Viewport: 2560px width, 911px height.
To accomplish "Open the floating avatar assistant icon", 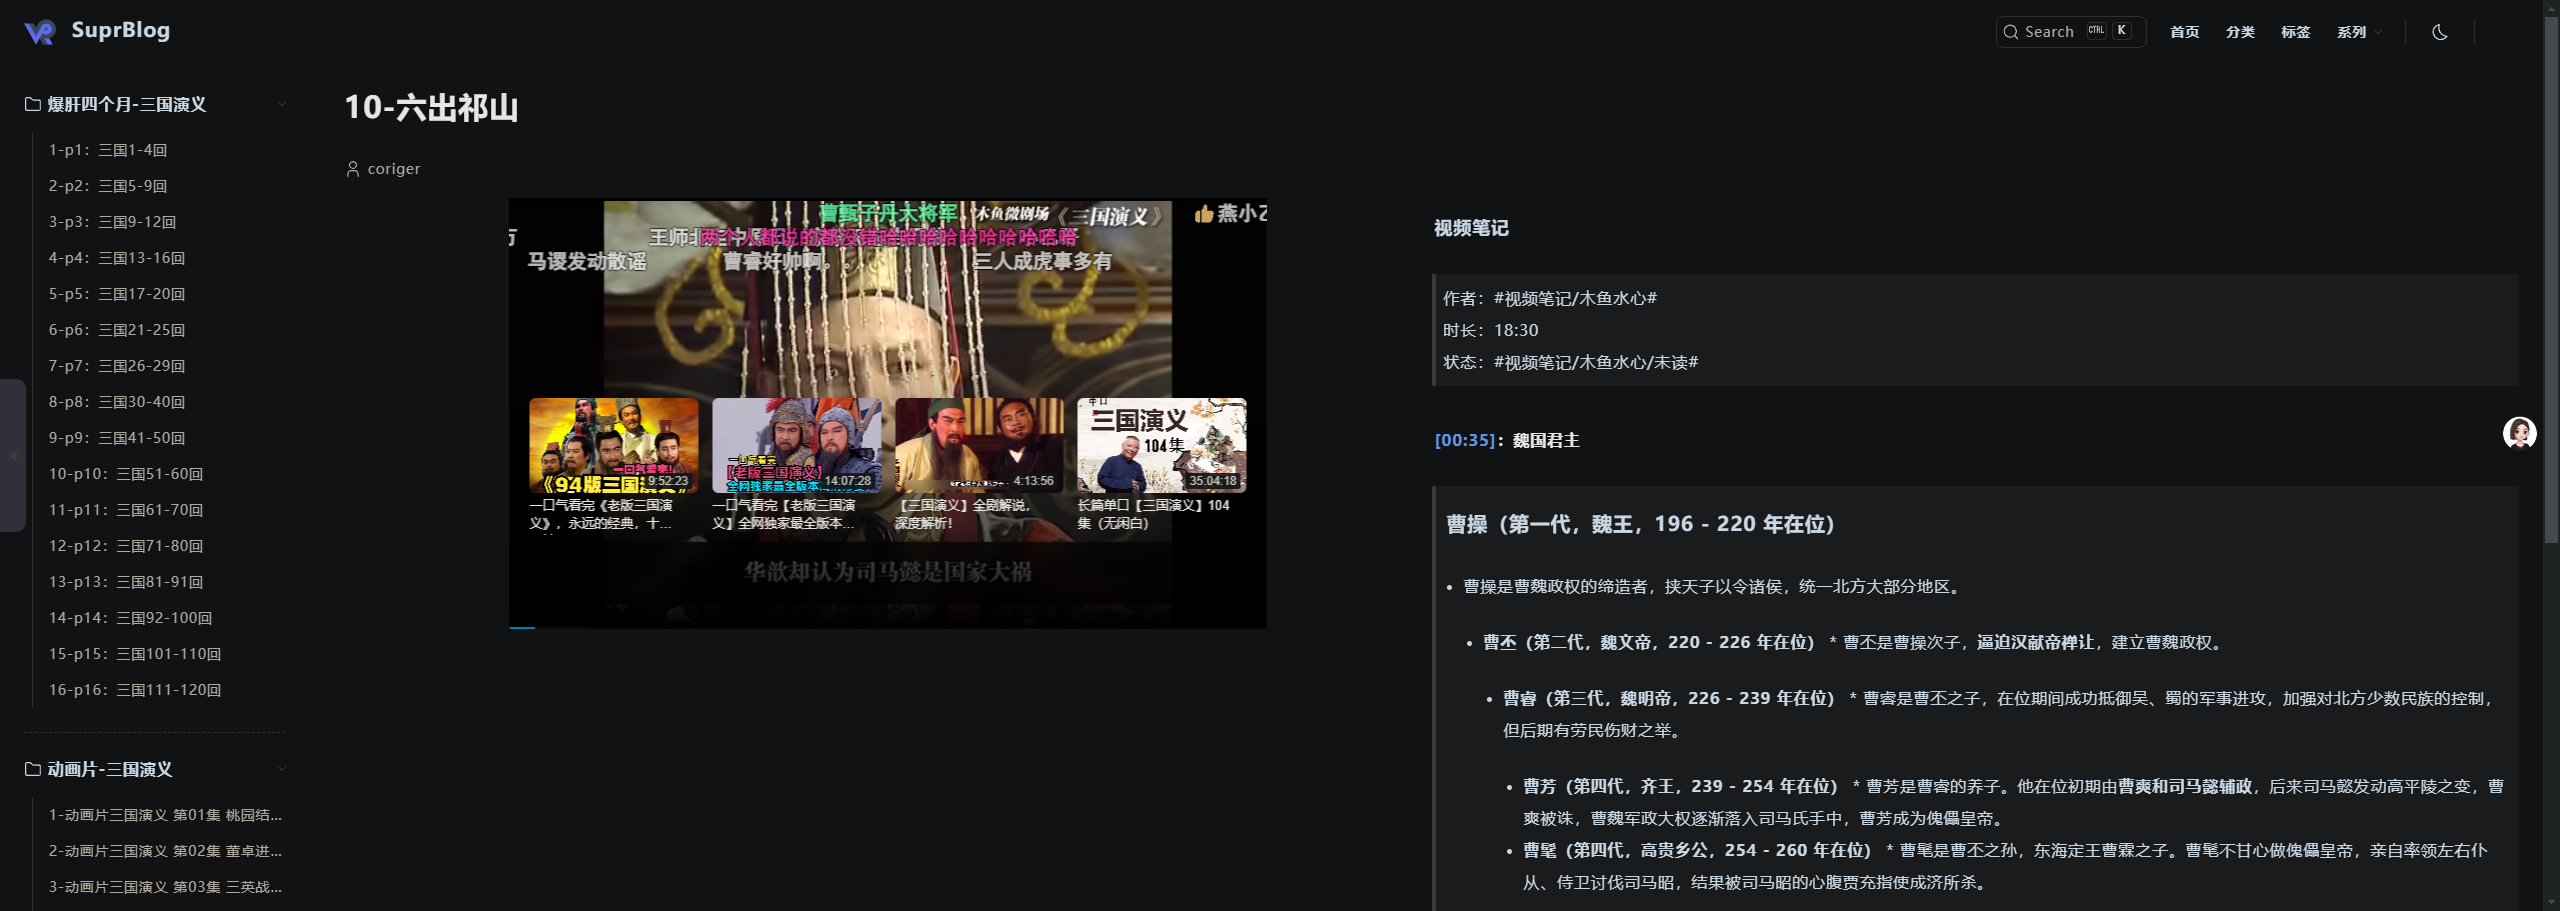I will [2519, 433].
